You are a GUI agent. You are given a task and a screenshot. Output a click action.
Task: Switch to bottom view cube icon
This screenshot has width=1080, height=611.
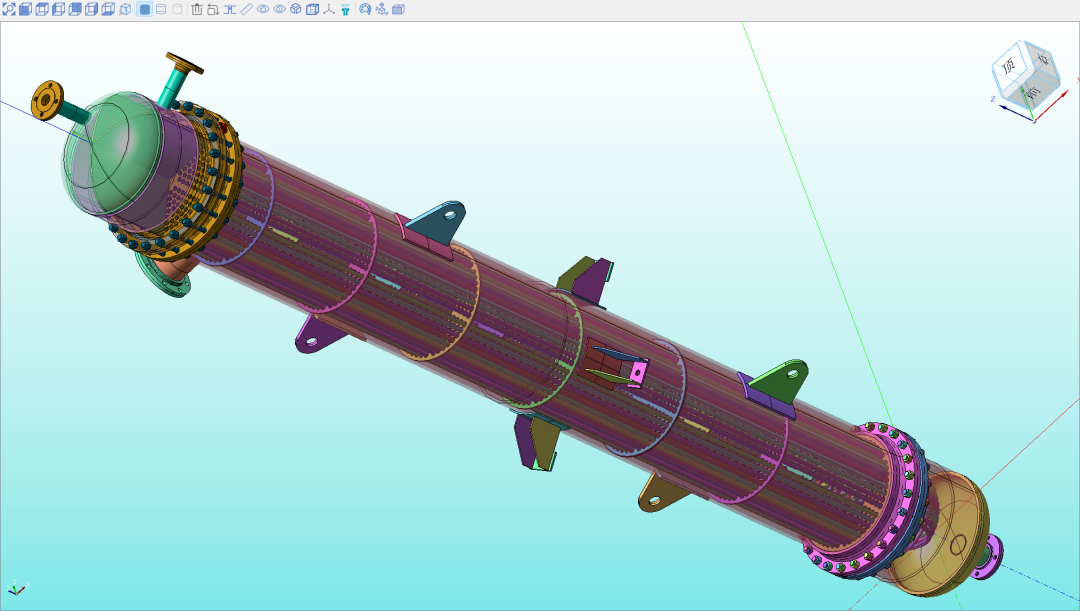pyautogui.click(x=108, y=10)
